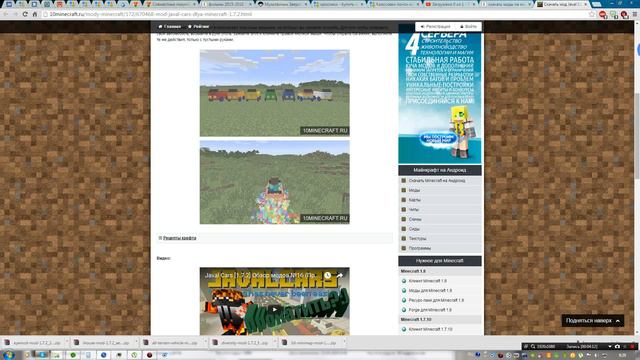This screenshot has width=640, height=360.
Task: Open the recorder overlay dropdown arrow
Action: (x=610, y=347)
